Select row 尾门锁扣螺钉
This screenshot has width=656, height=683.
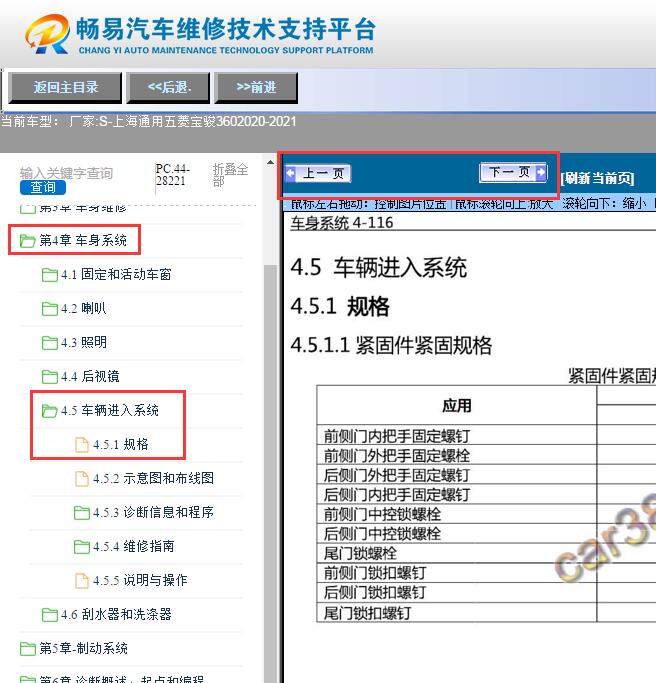tap(456, 612)
